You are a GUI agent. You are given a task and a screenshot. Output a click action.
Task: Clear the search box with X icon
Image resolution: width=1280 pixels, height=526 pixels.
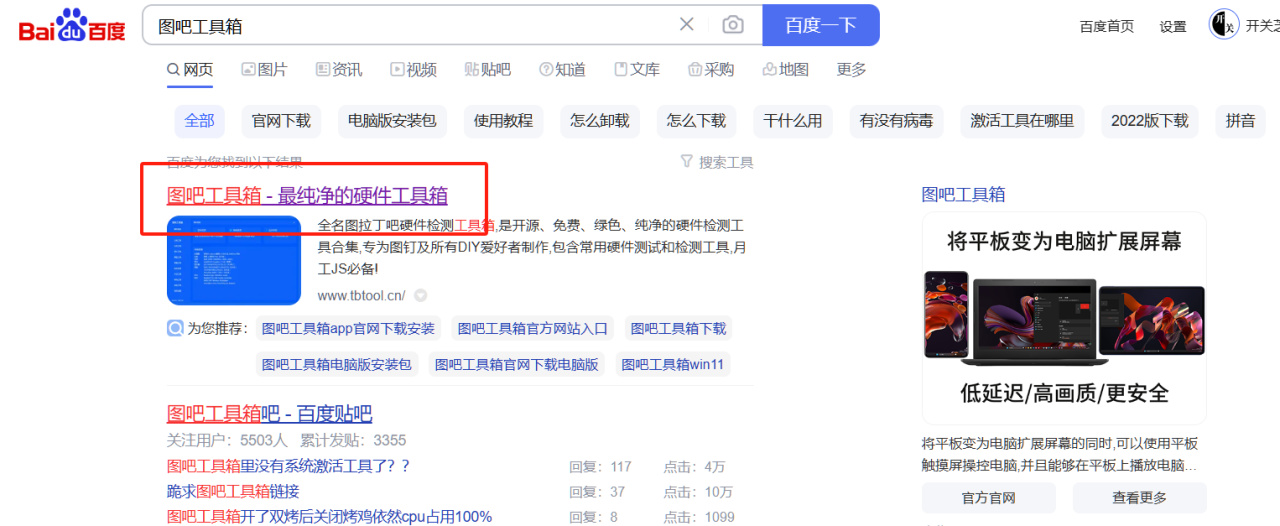point(686,25)
